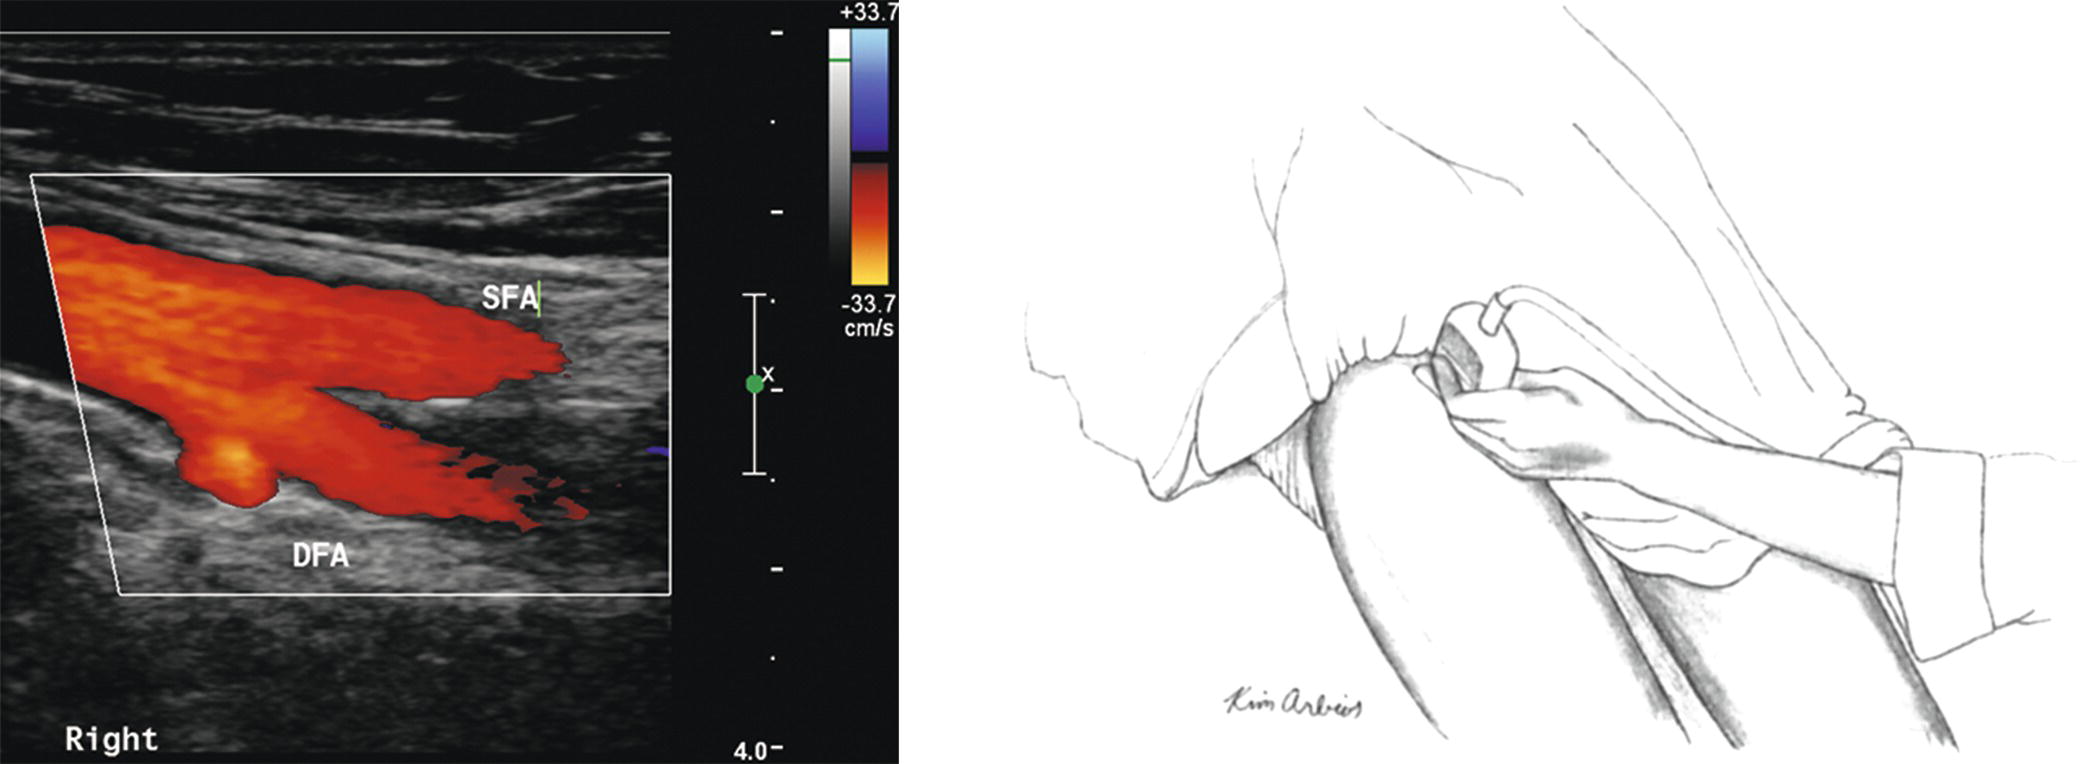Click the green baseline tick on grayscale bar
Viewport: 2080px width, 764px height.
click(839, 61)
